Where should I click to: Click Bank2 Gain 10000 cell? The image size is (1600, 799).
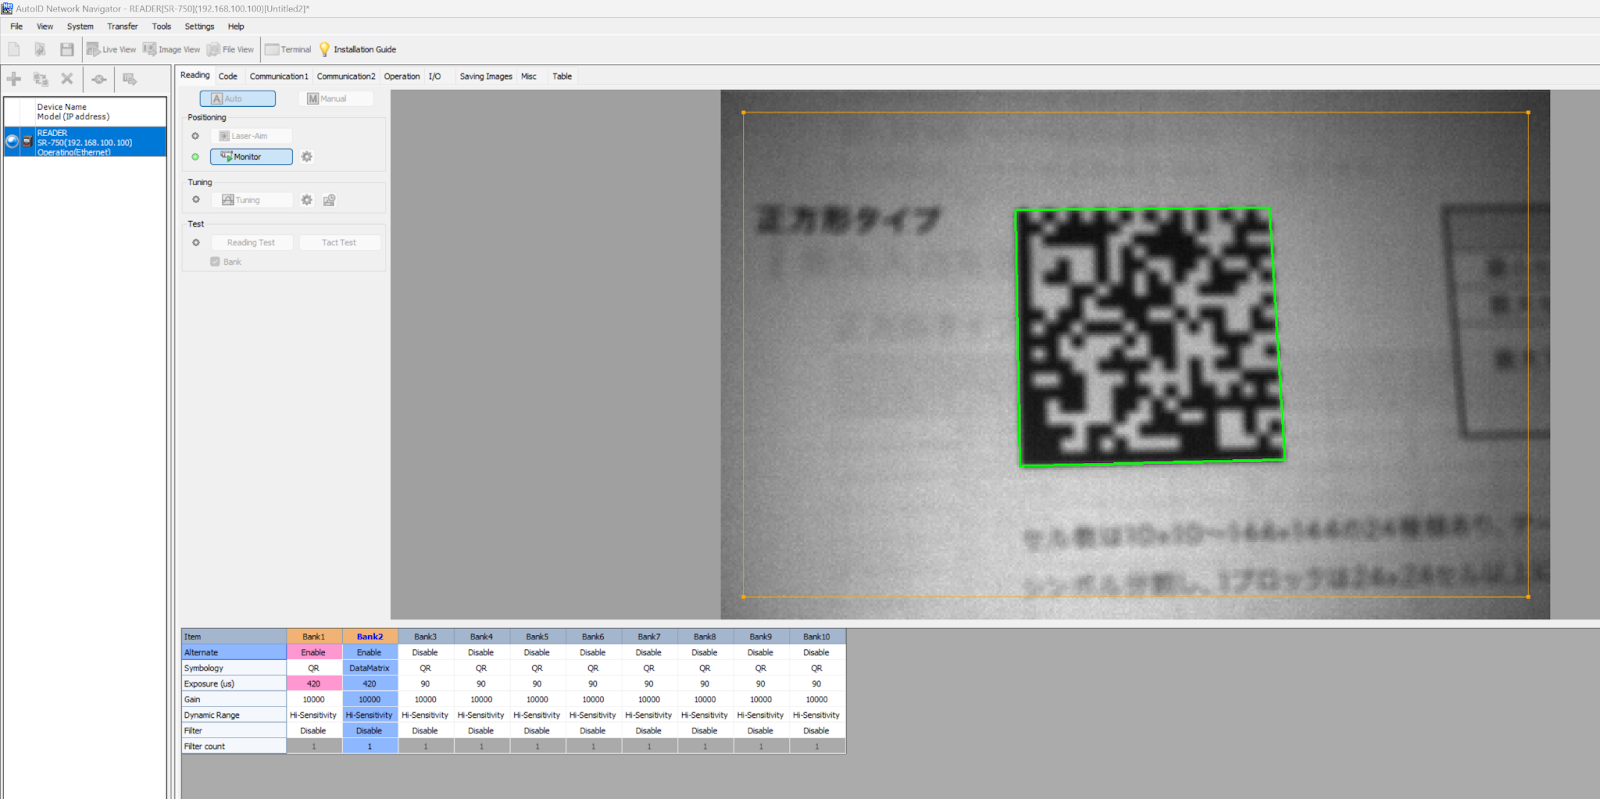tap(370, 700)
